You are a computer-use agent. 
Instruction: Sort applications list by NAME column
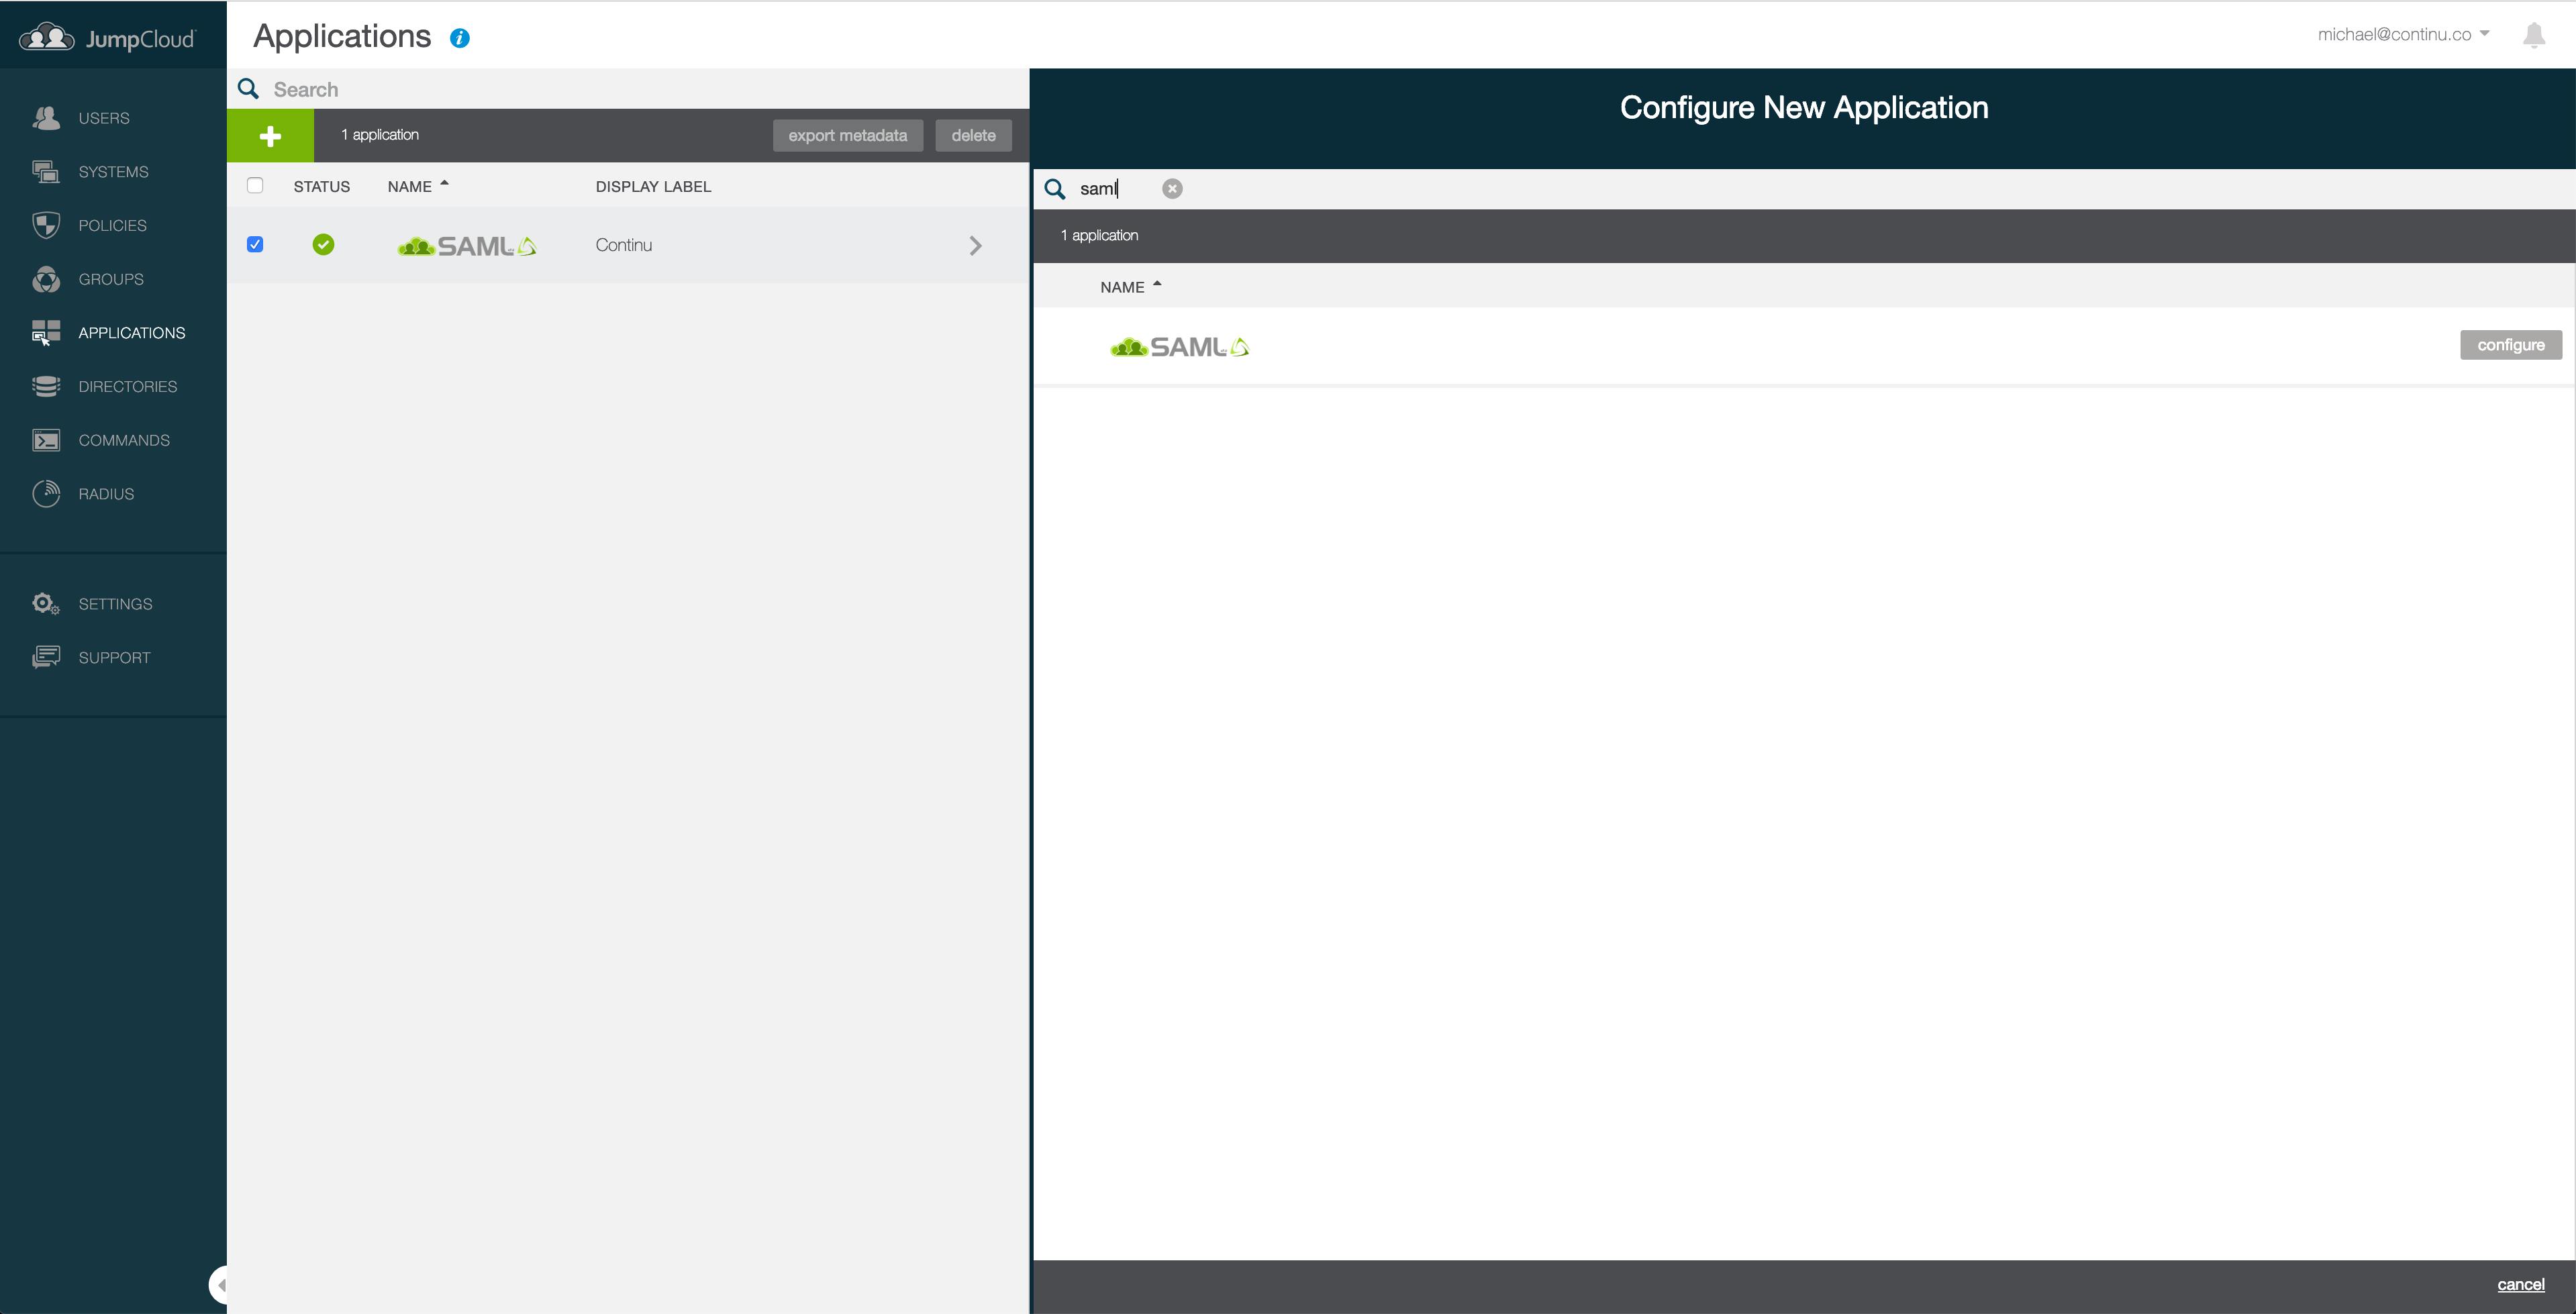point(418,186)
